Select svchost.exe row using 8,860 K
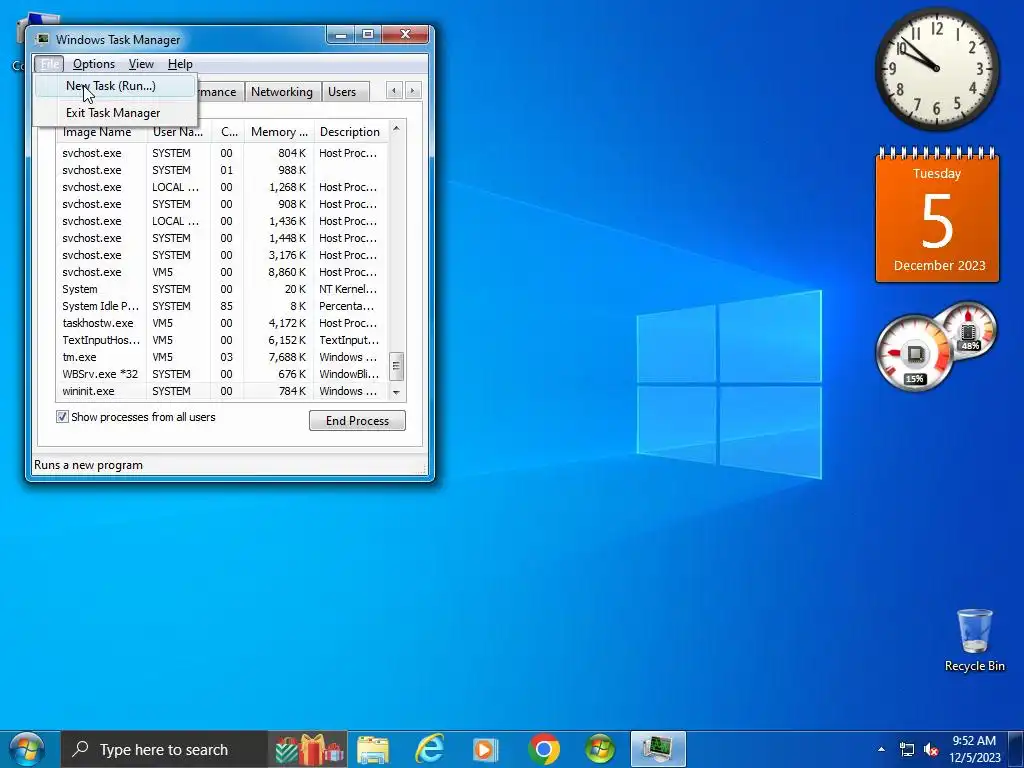1024x768 pixels. pos(221,272)
